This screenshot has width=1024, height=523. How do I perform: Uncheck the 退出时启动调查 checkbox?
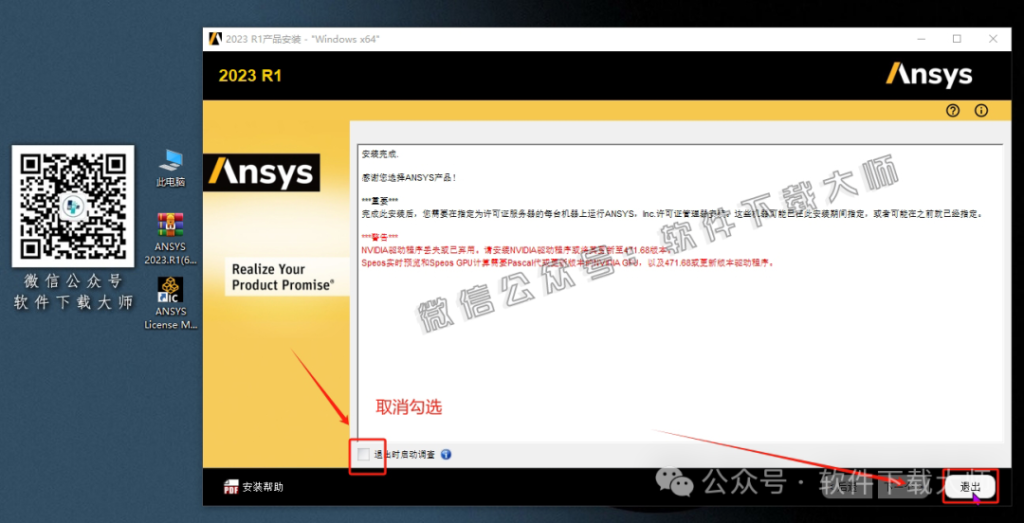(364, 454)
